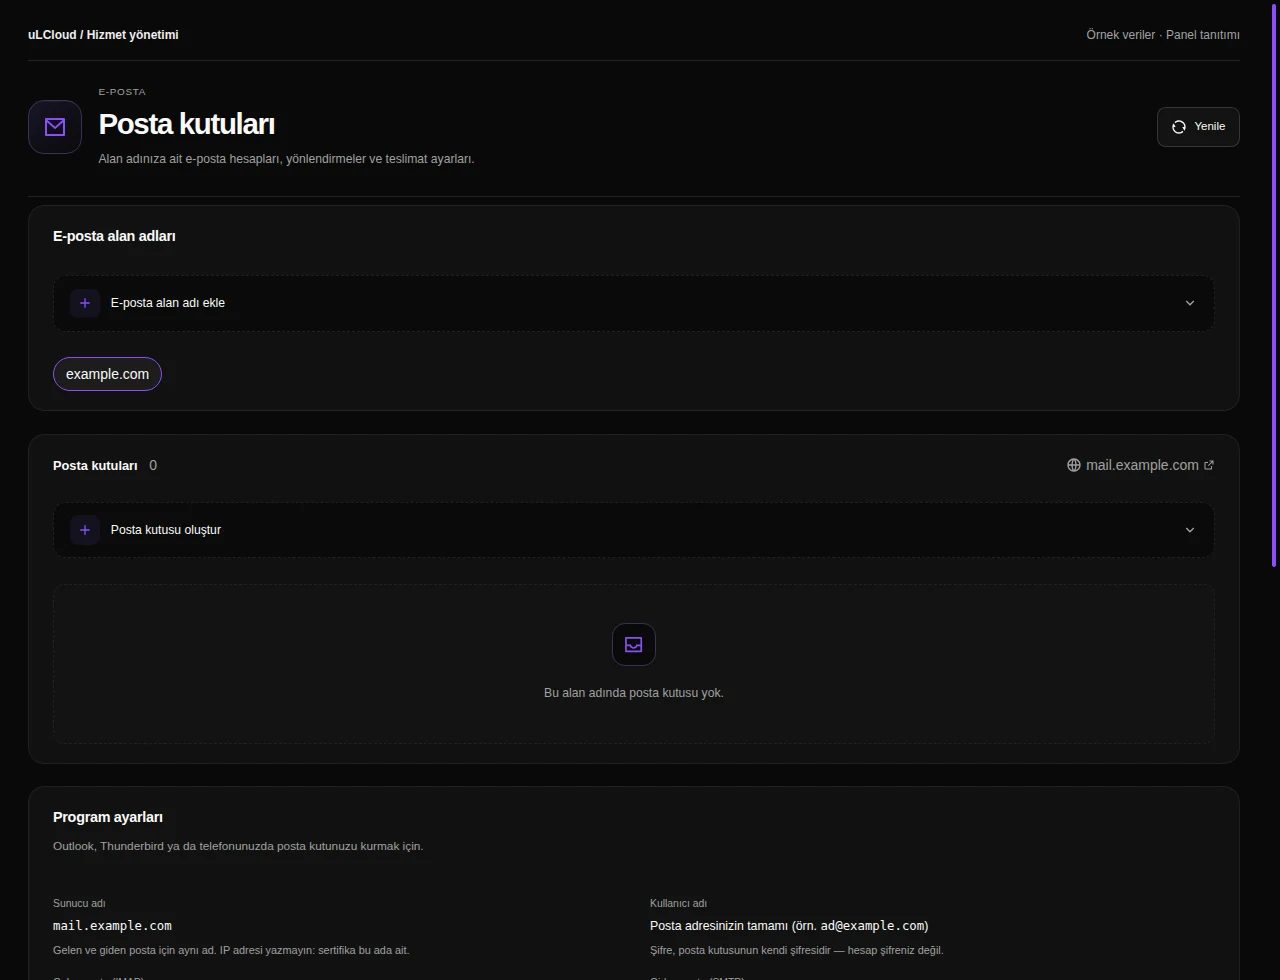Click the E-POSTA breadcrumb label

pyautogui.click(x=122, y=92)
